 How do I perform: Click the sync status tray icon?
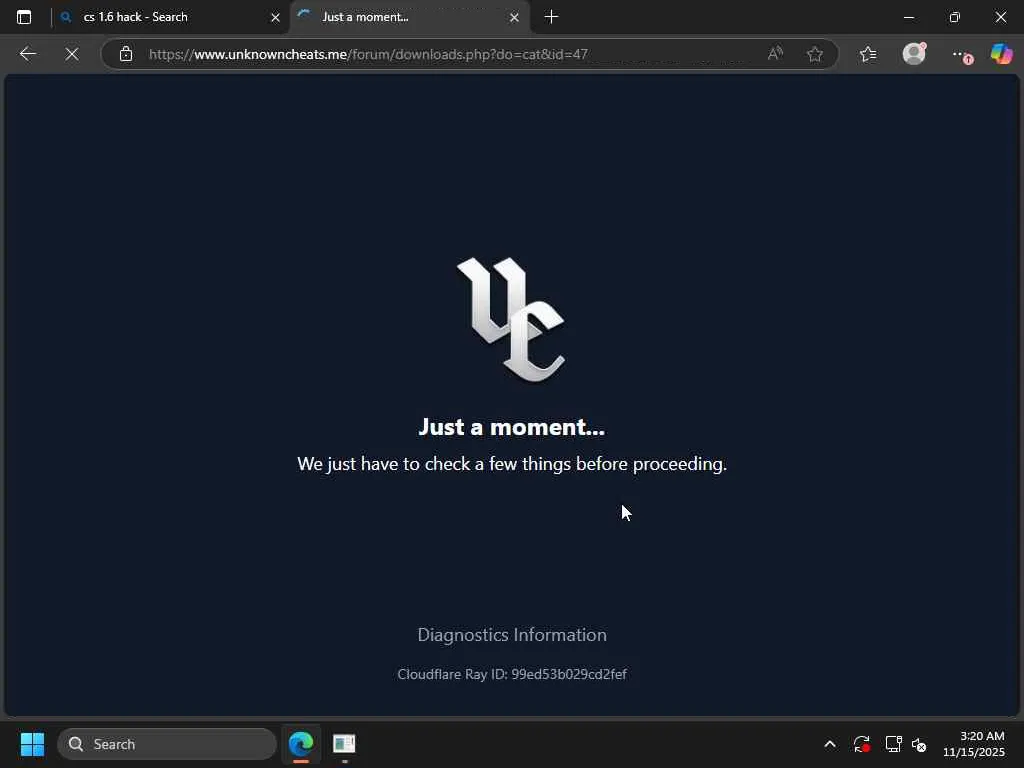point(861,744)
